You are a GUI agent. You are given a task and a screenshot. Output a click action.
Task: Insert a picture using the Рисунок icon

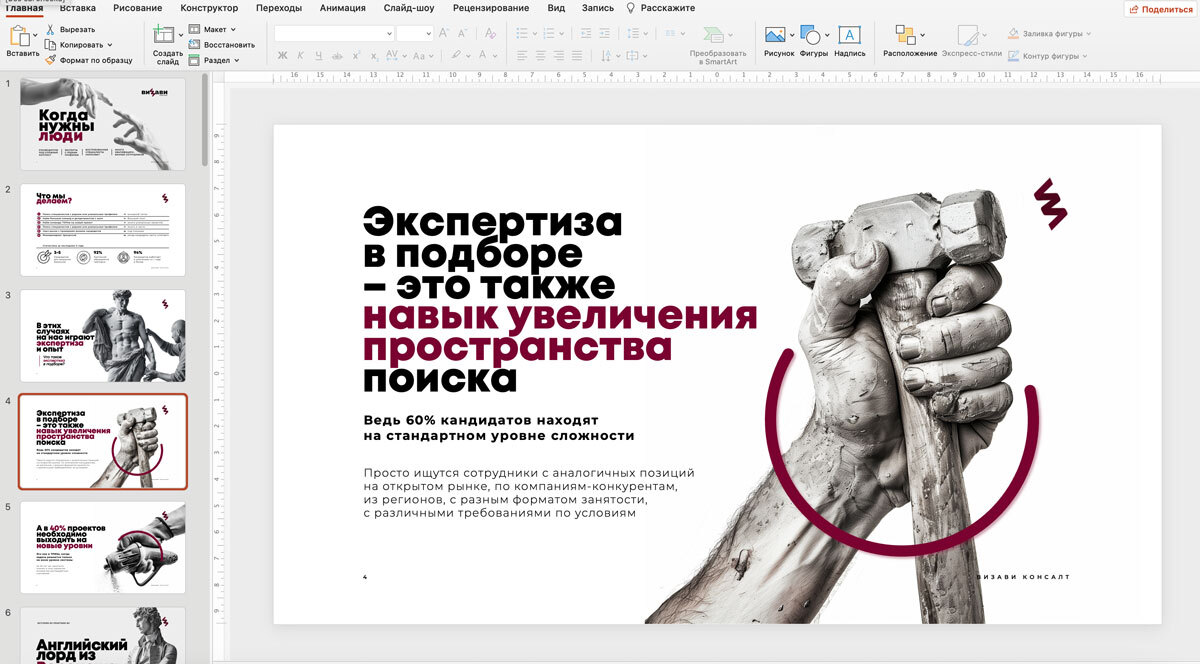point(774,36)
